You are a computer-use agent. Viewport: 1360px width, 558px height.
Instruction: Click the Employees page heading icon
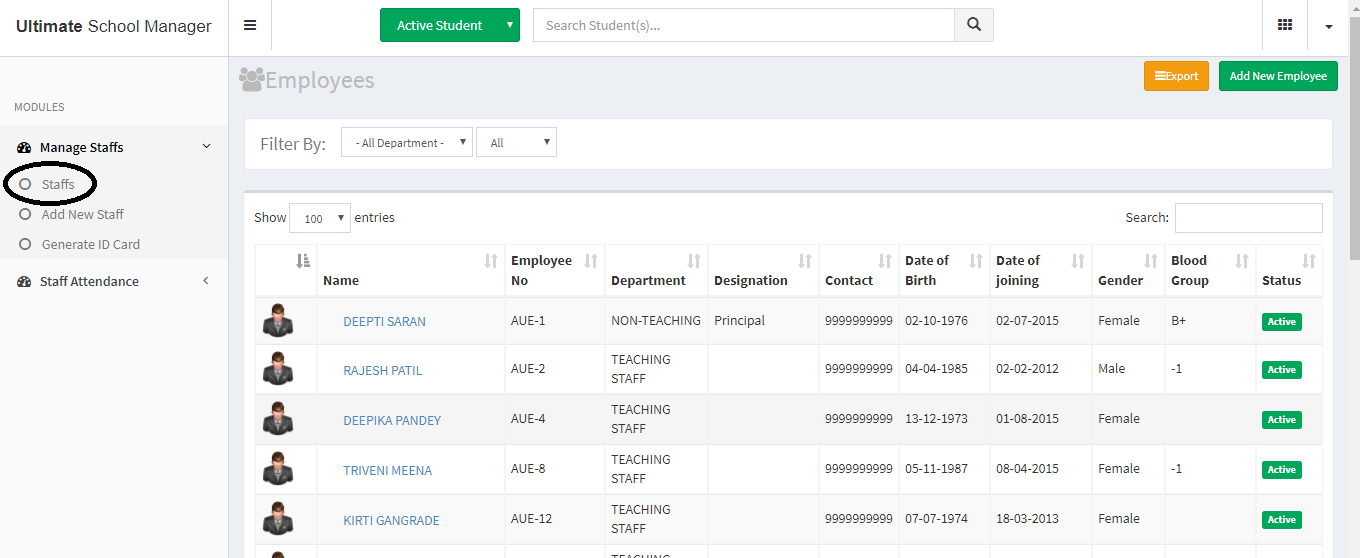(x=251, y=79)
